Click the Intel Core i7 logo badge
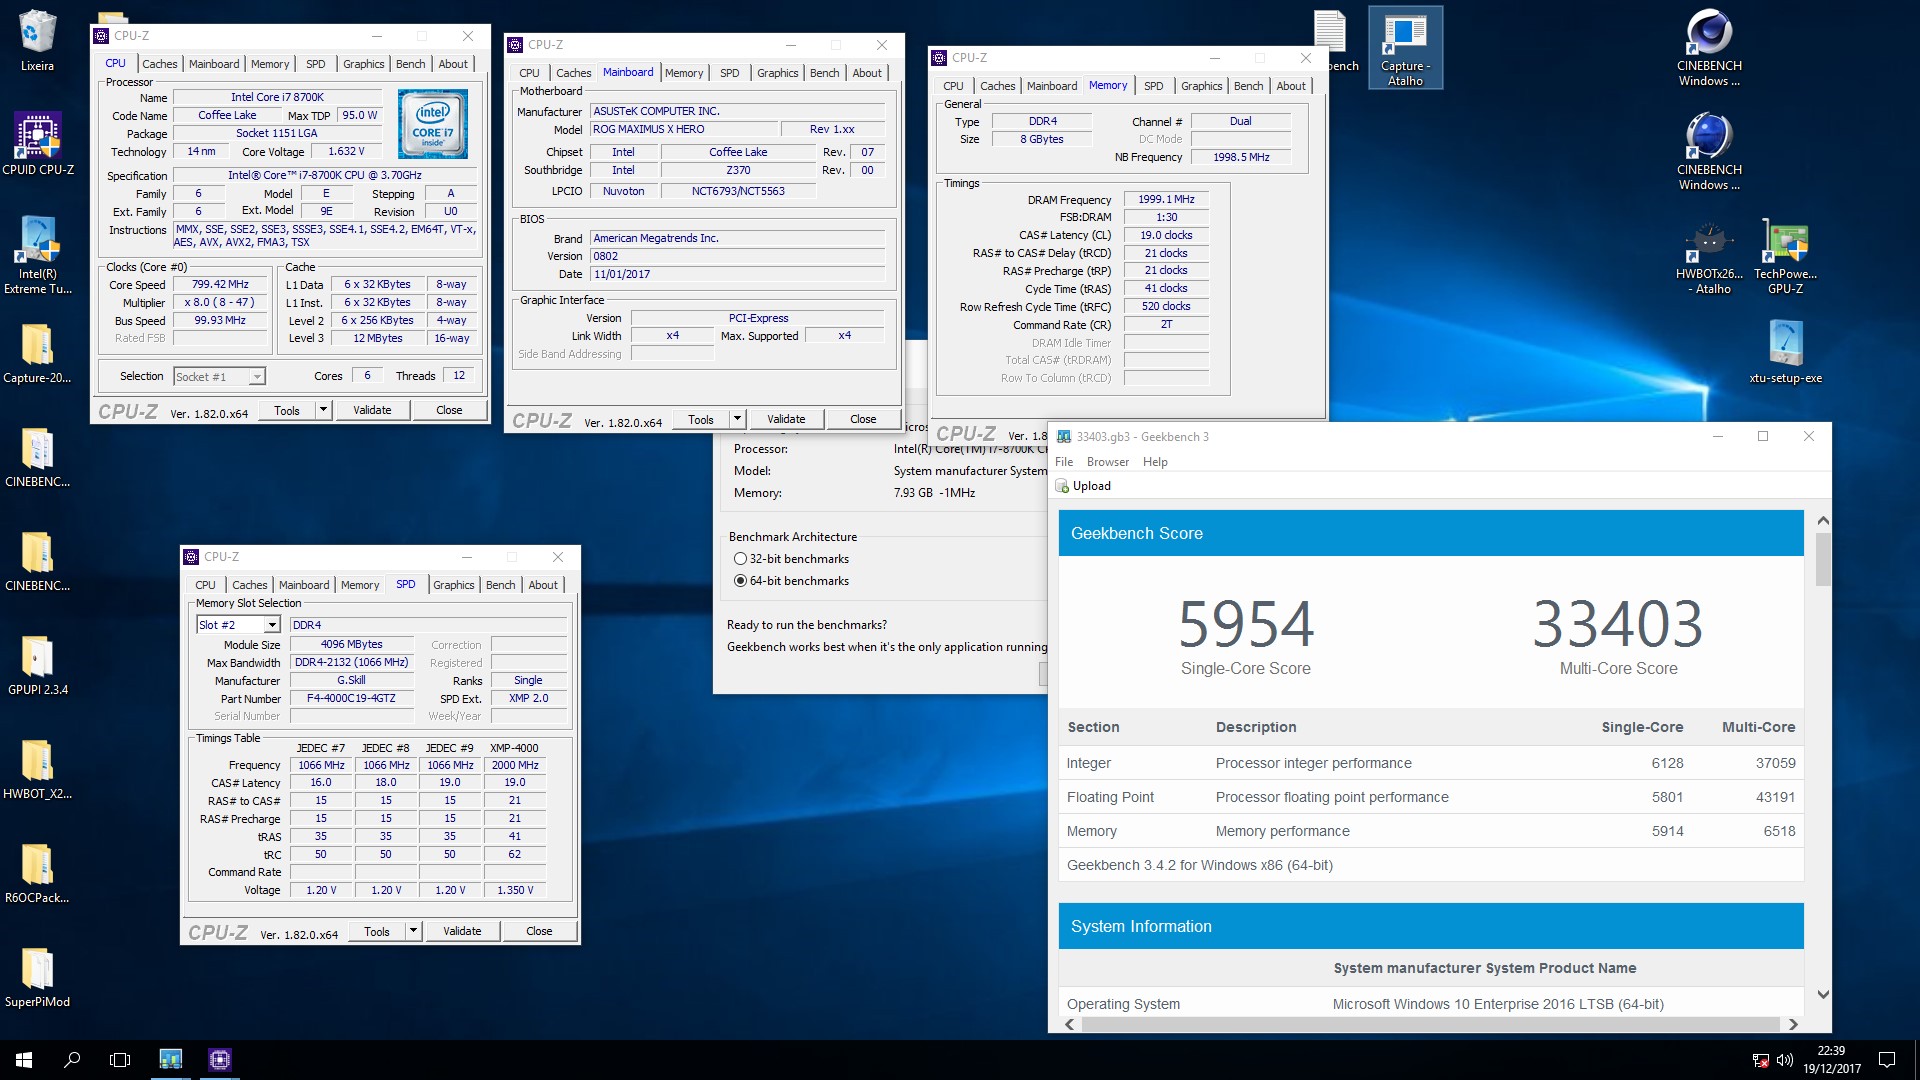Screen dimensions: 1920x1080 [432, 124]
